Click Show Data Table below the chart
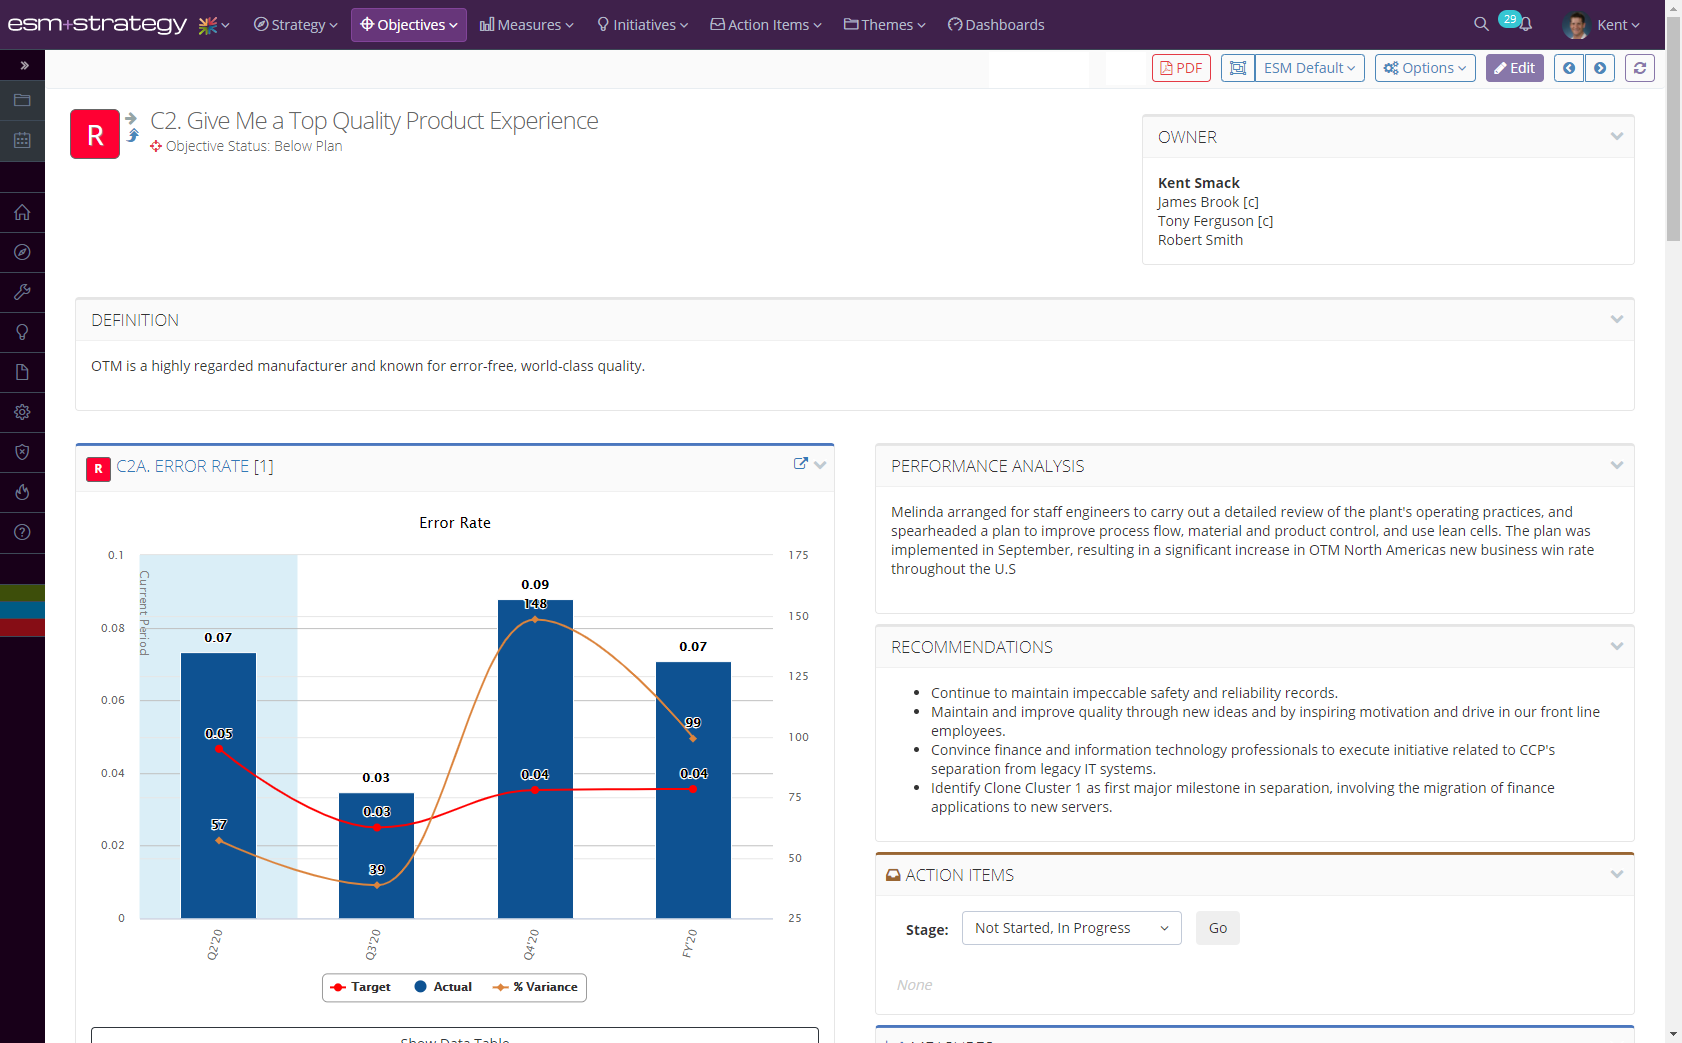Image resolution: width=1682 pixels, height=1043 pixels. tap(454, 1037)
